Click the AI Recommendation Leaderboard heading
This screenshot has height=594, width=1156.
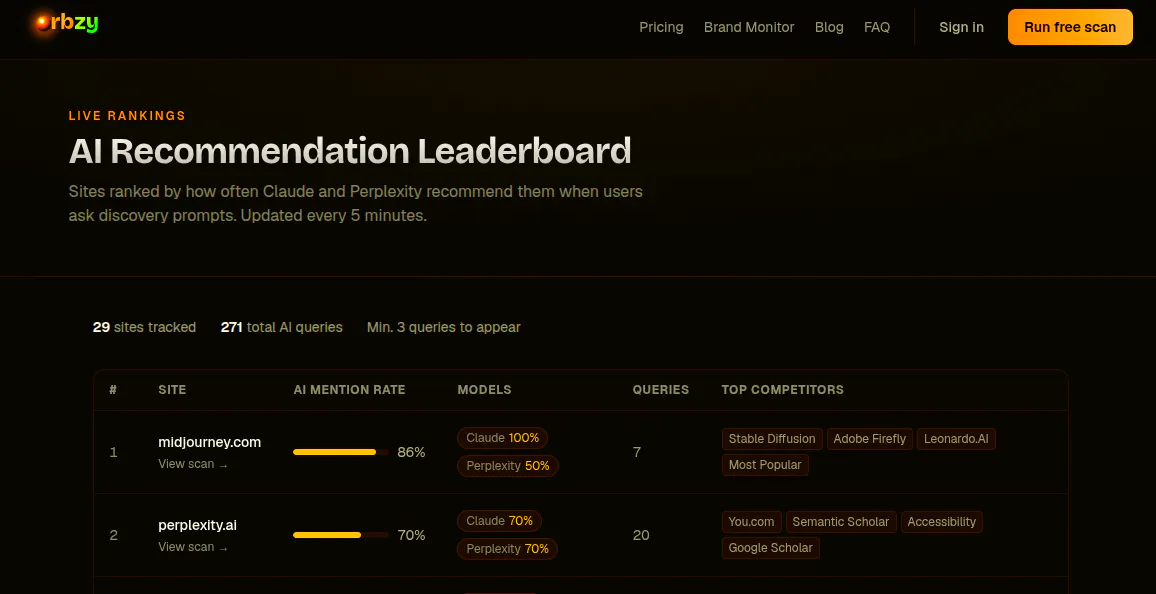(350, 151)
